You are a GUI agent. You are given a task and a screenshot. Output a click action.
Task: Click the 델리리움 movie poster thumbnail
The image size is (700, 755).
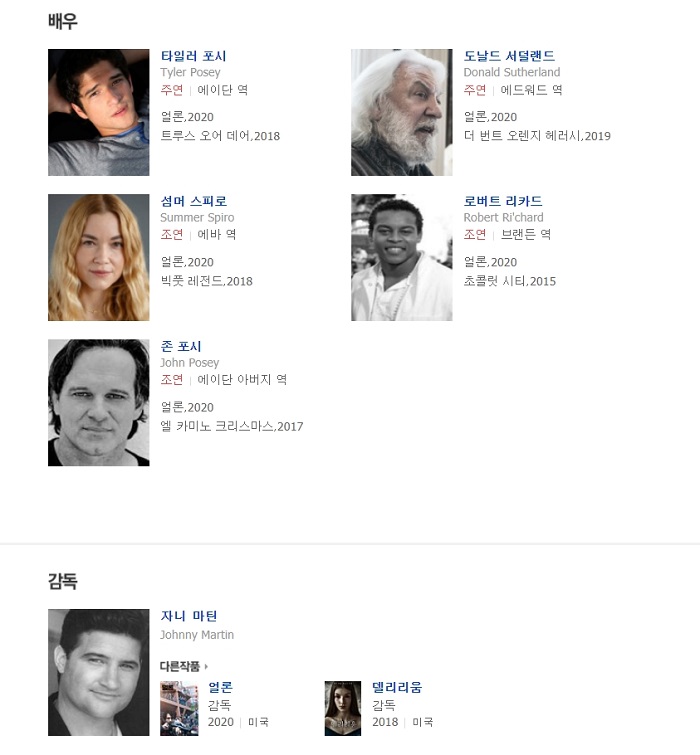tap(343, 708)
